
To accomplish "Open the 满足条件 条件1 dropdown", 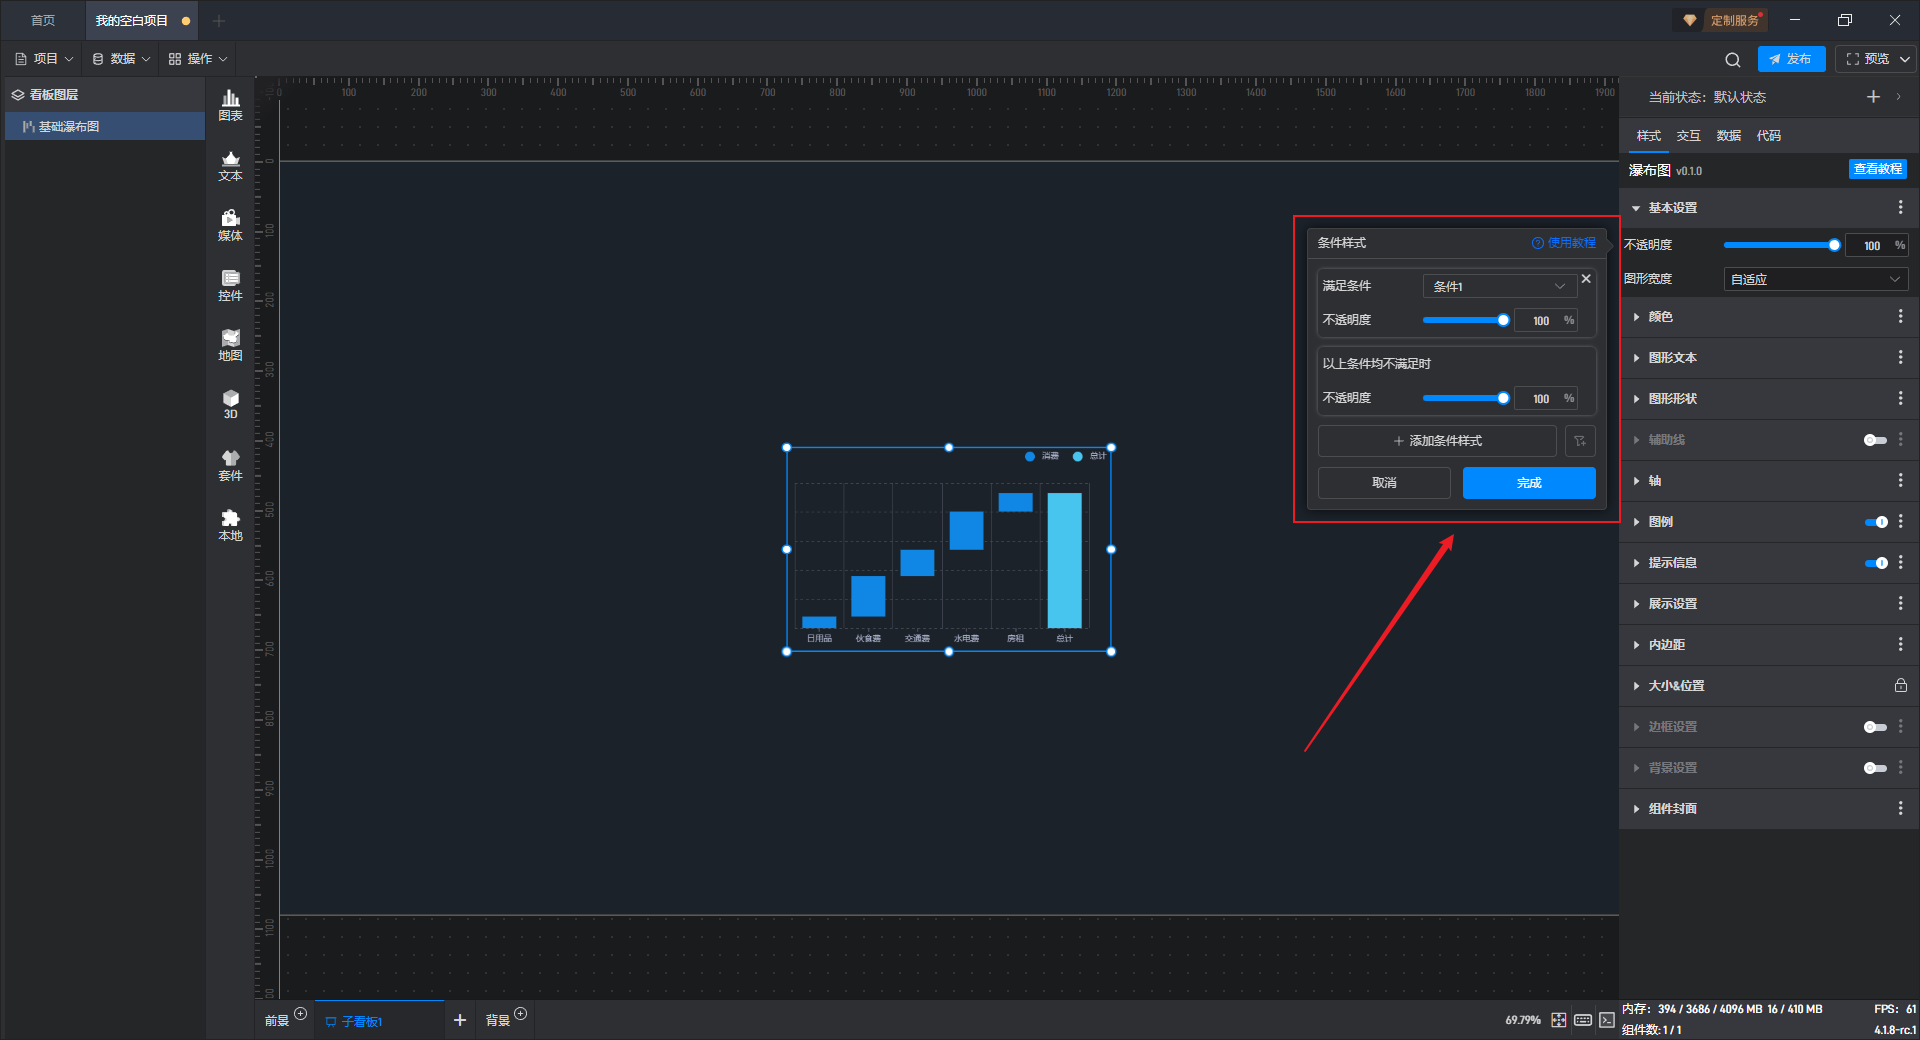I will [x=1500, y=286].
